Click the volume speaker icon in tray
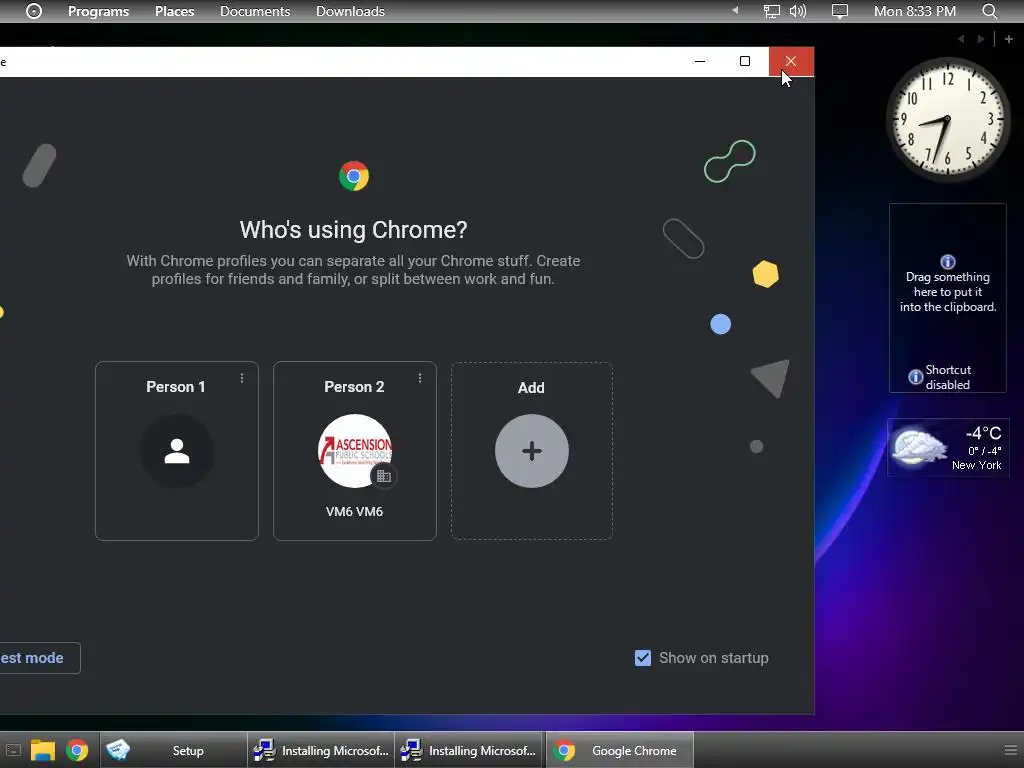The height and width of the screenshot is (768, 1024). 798,11
